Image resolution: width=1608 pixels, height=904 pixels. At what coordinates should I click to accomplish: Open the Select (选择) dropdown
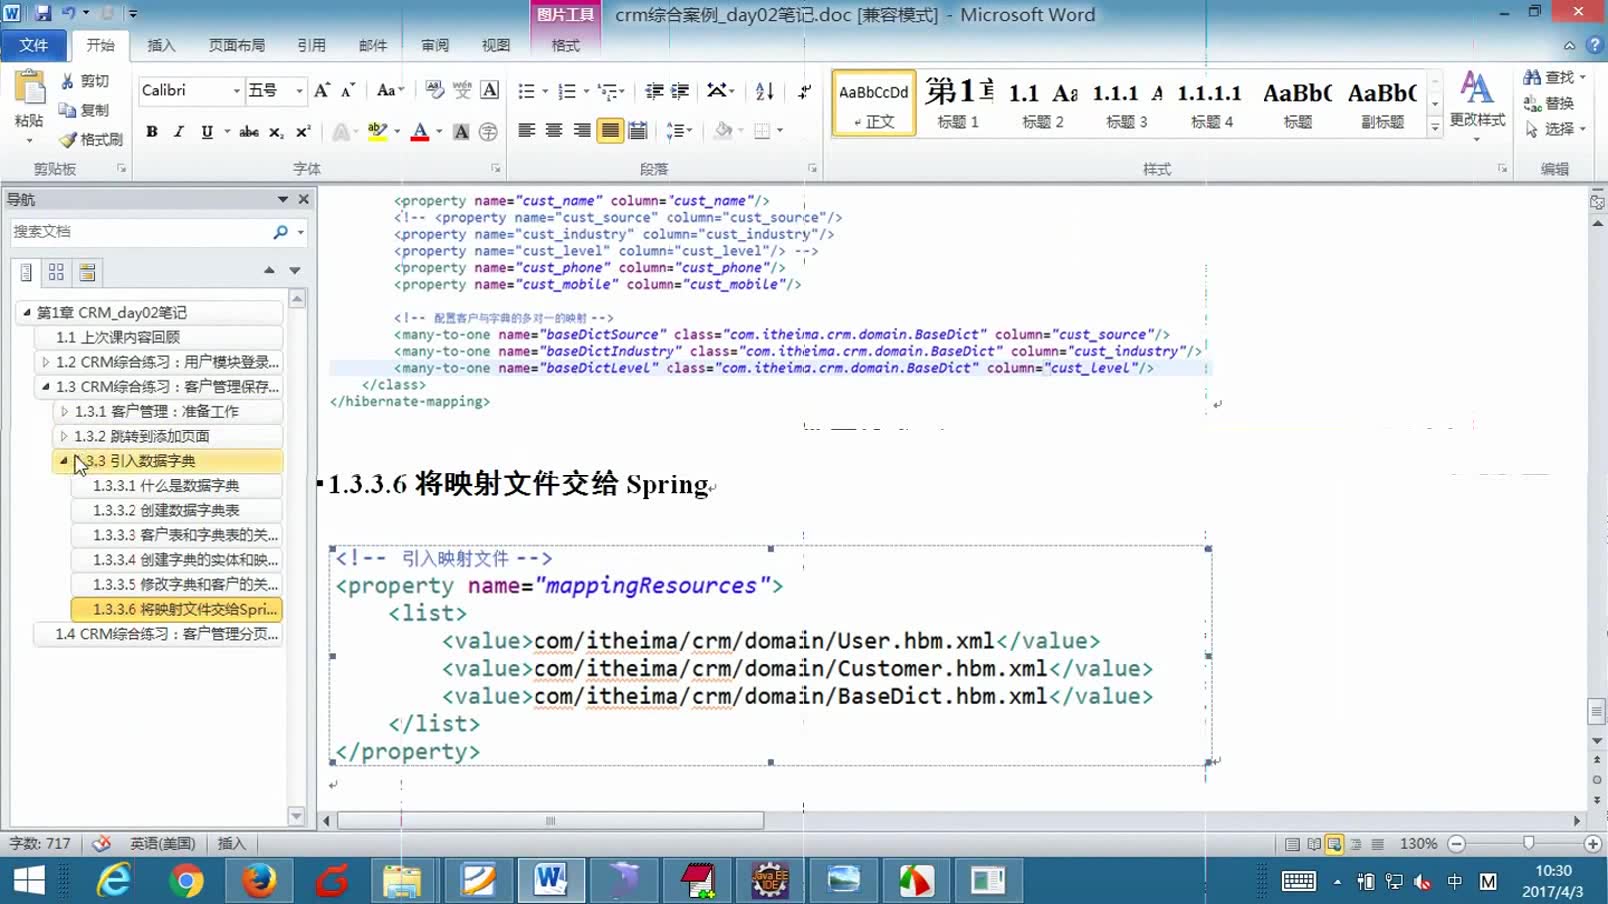[x=1555, y=129]
